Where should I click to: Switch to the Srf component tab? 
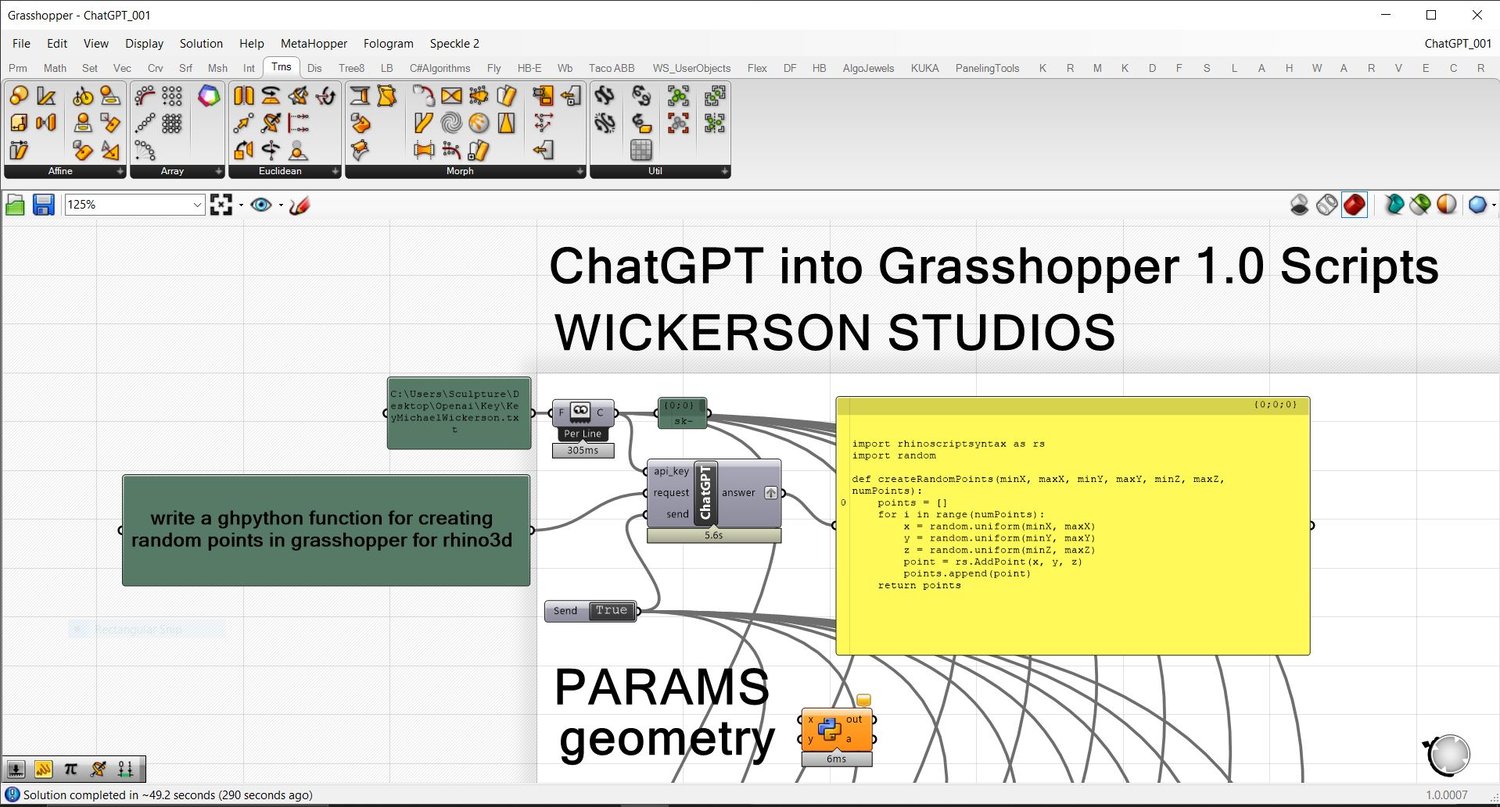[x=186, y=68]
